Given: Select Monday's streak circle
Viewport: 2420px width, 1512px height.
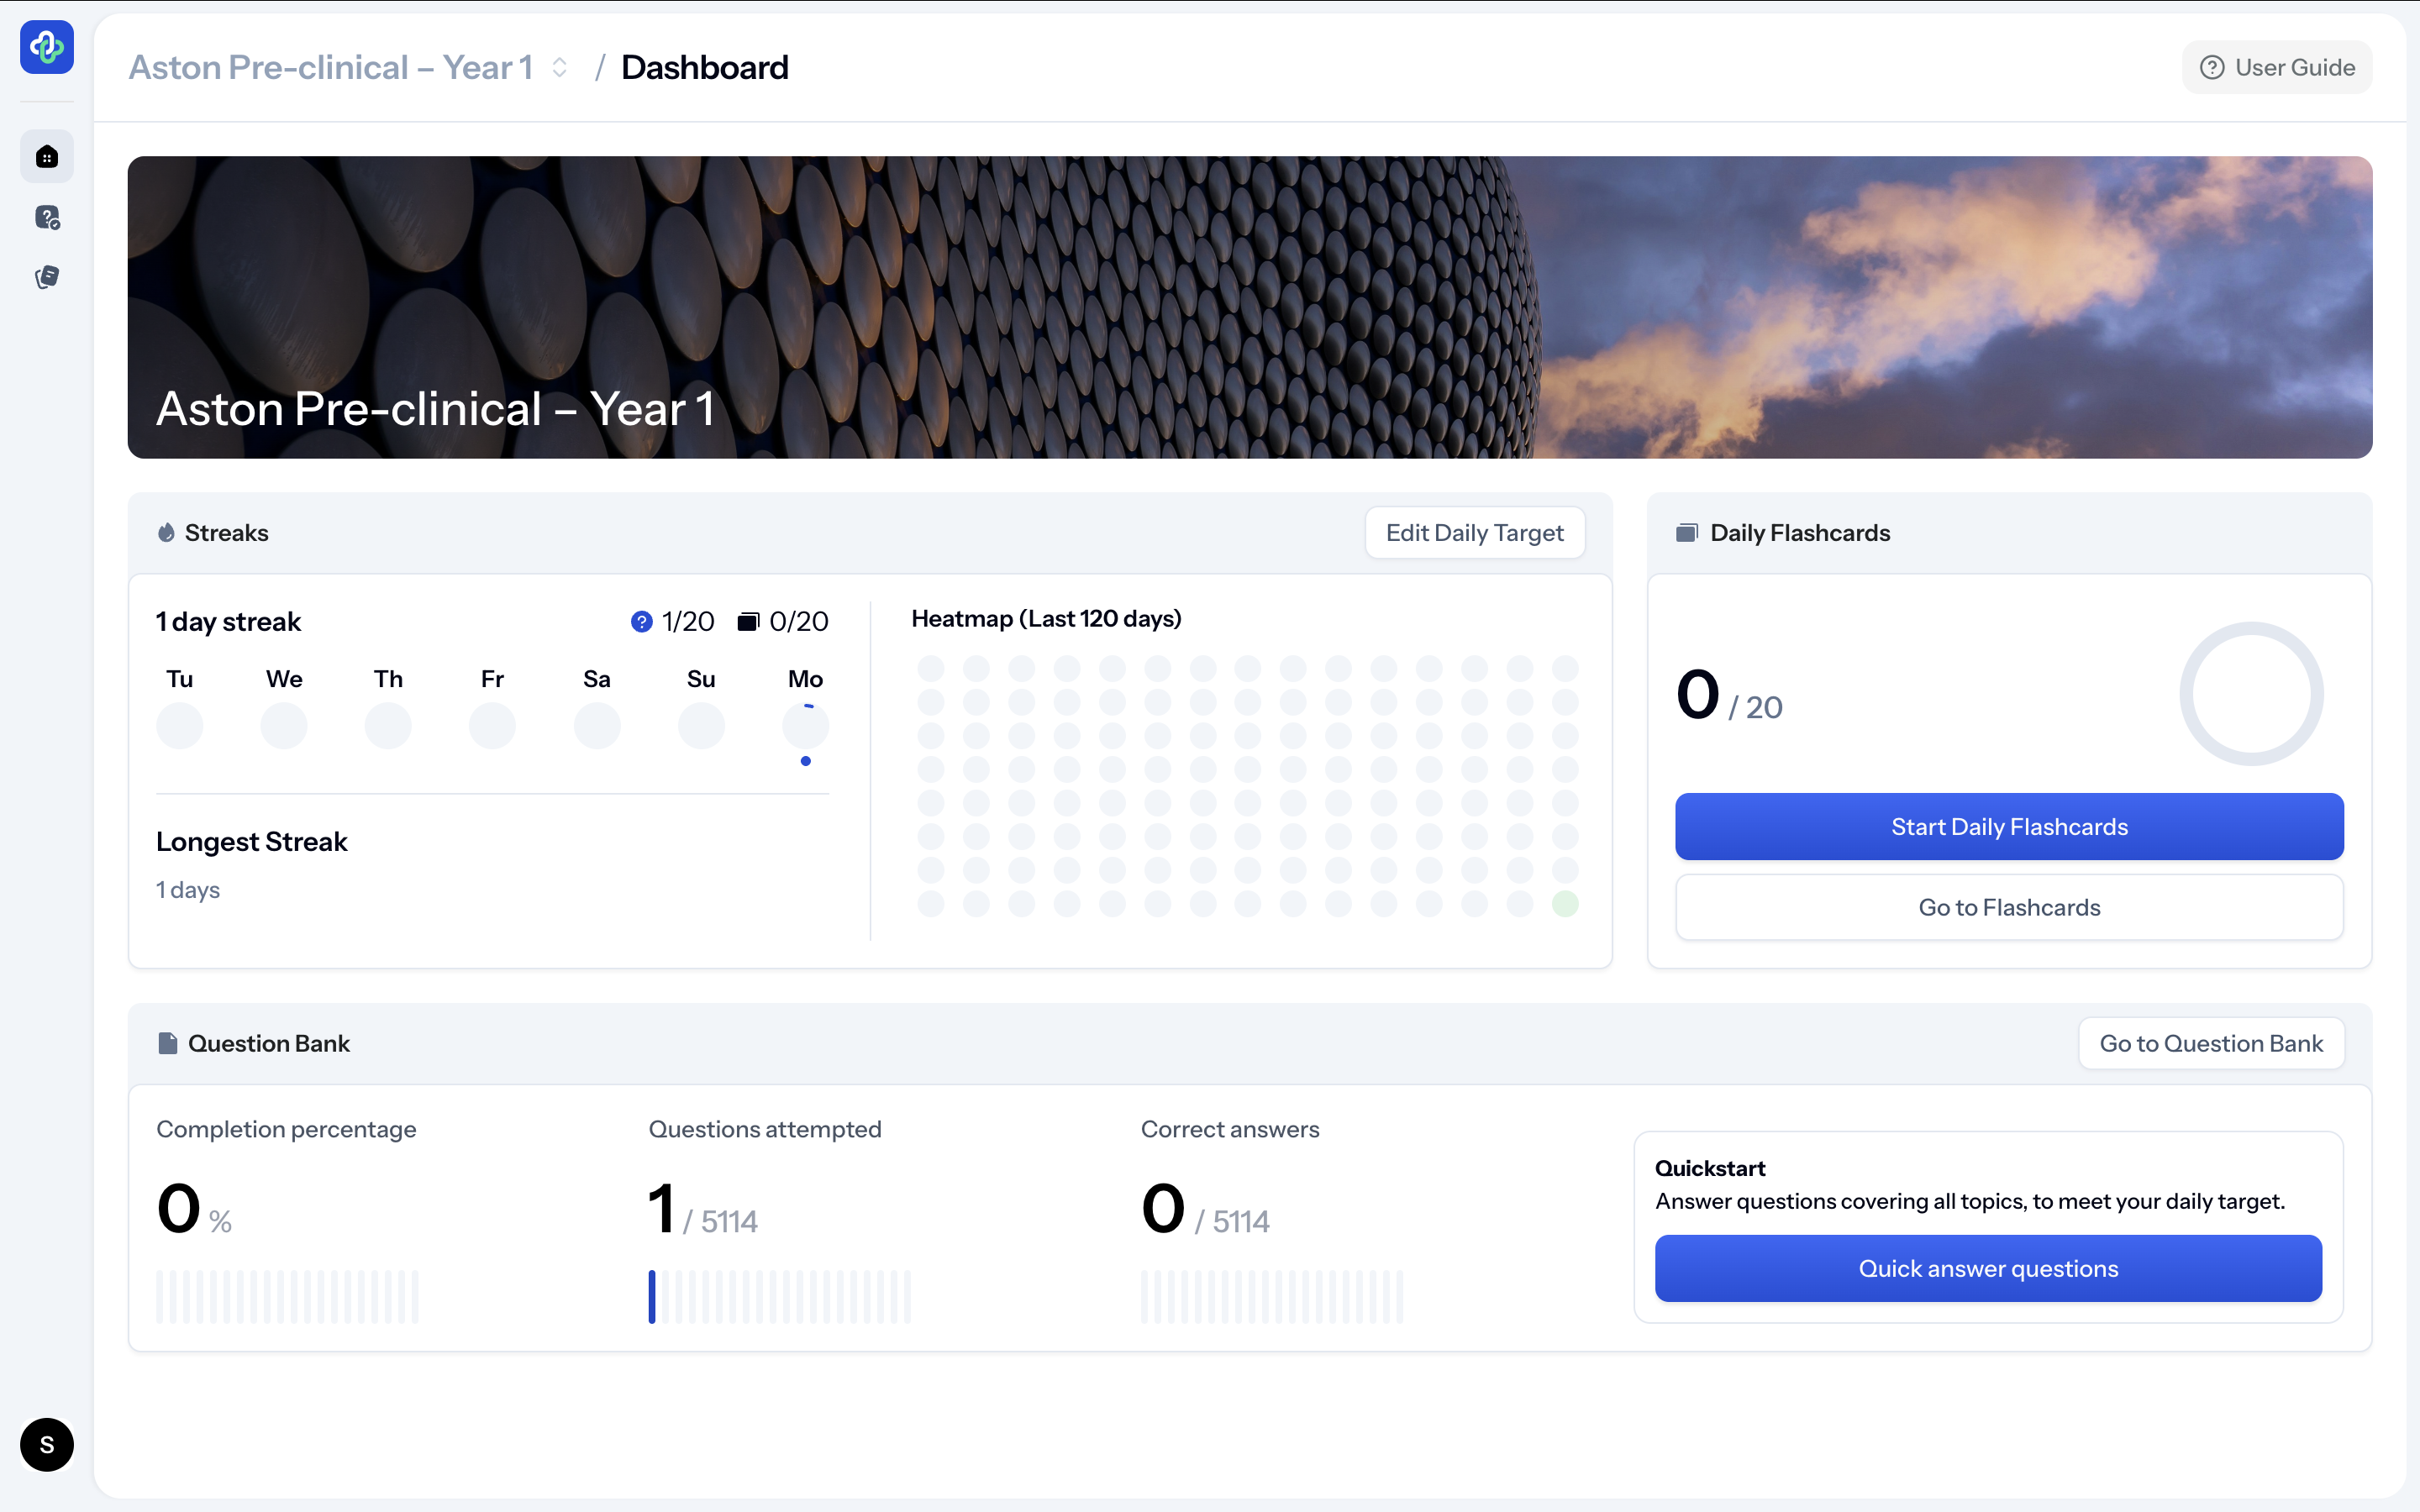Looking at the screenshot, I should [805, 726].
